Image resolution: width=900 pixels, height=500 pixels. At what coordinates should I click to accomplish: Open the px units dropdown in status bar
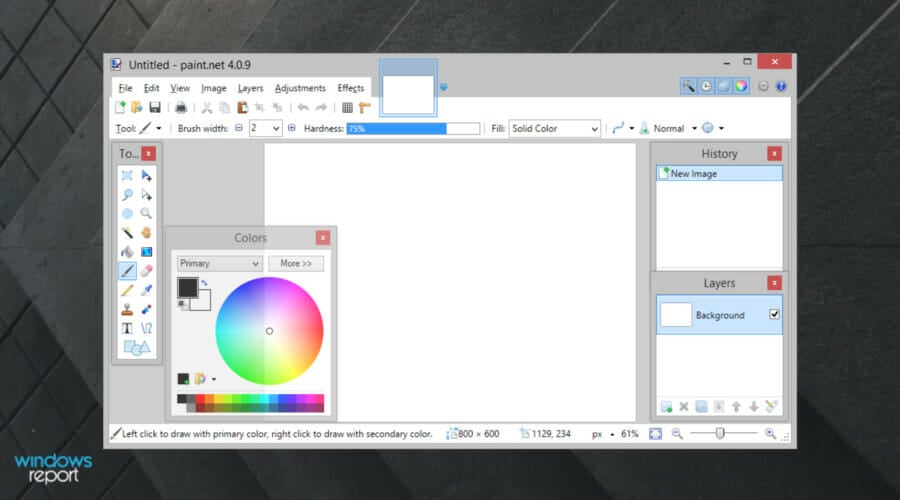[x=603, y=434]
